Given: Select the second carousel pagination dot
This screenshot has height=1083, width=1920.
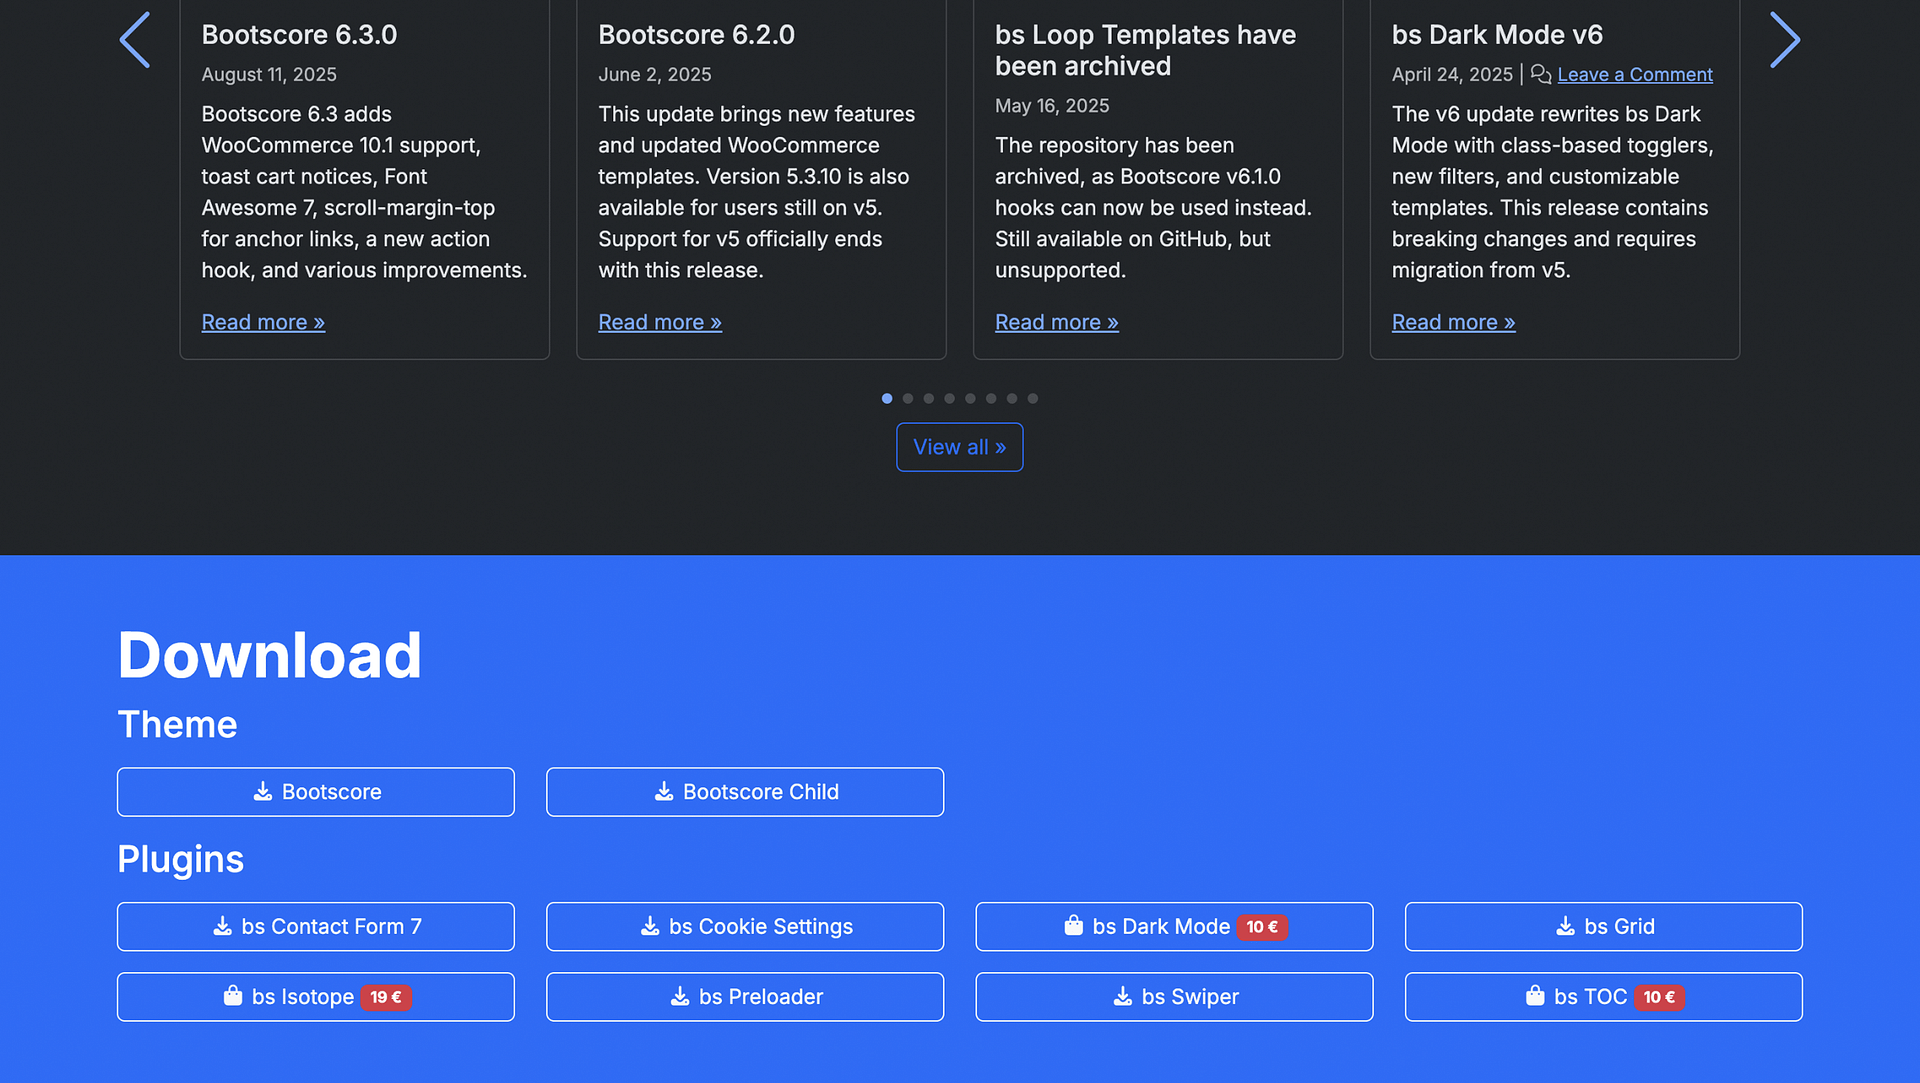Looking at the screenshot, I should [x=908, y=398].
